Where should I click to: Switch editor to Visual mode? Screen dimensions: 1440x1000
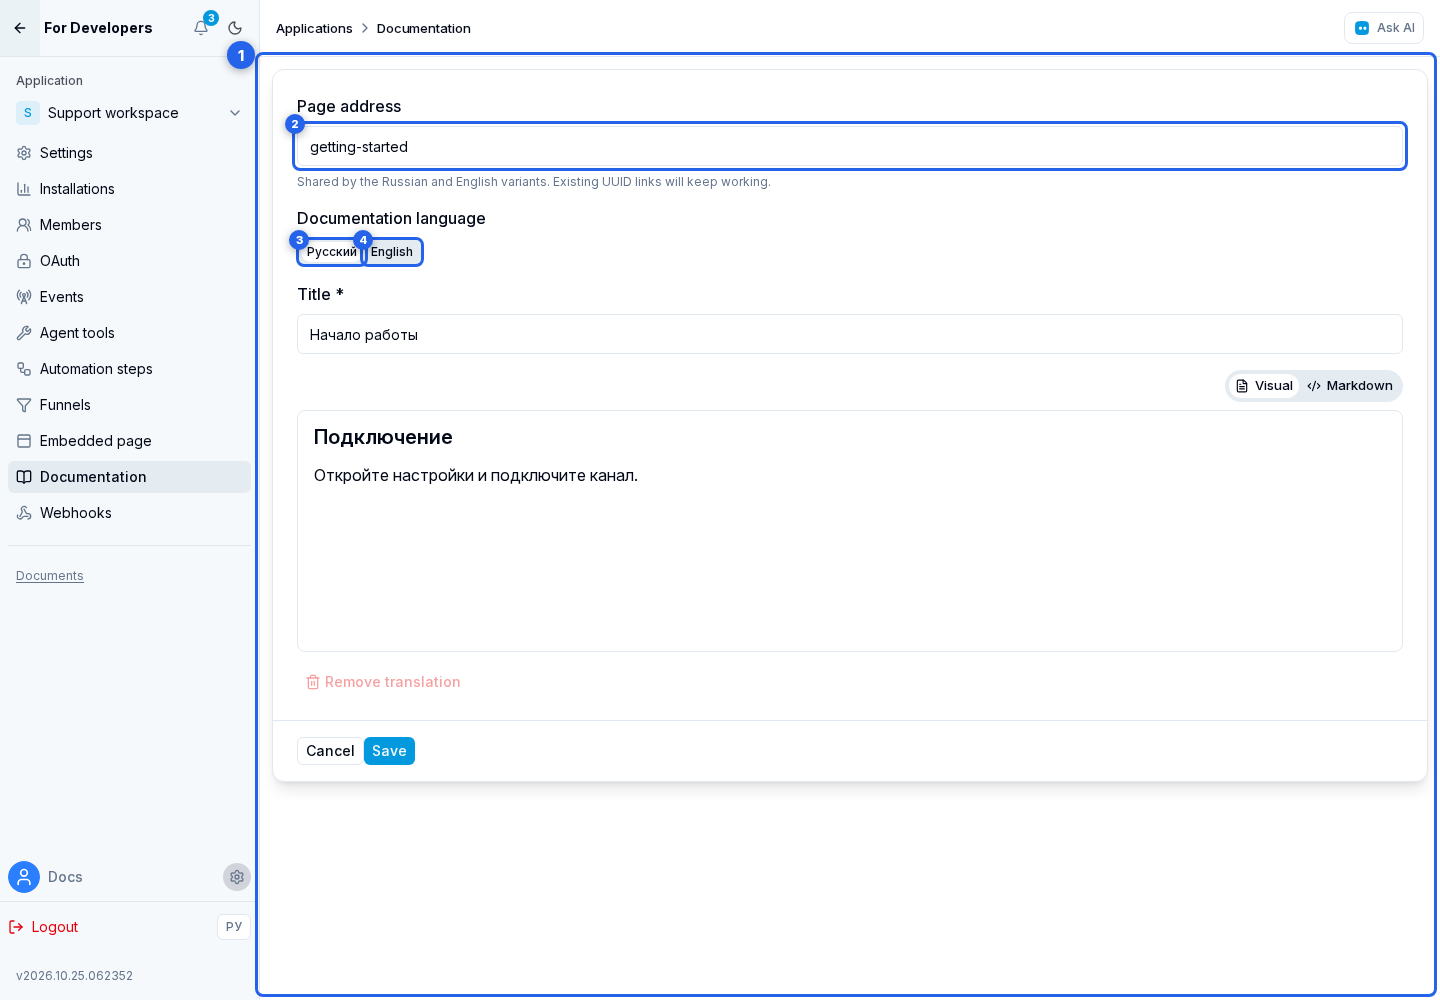[x=1264, y=386]
